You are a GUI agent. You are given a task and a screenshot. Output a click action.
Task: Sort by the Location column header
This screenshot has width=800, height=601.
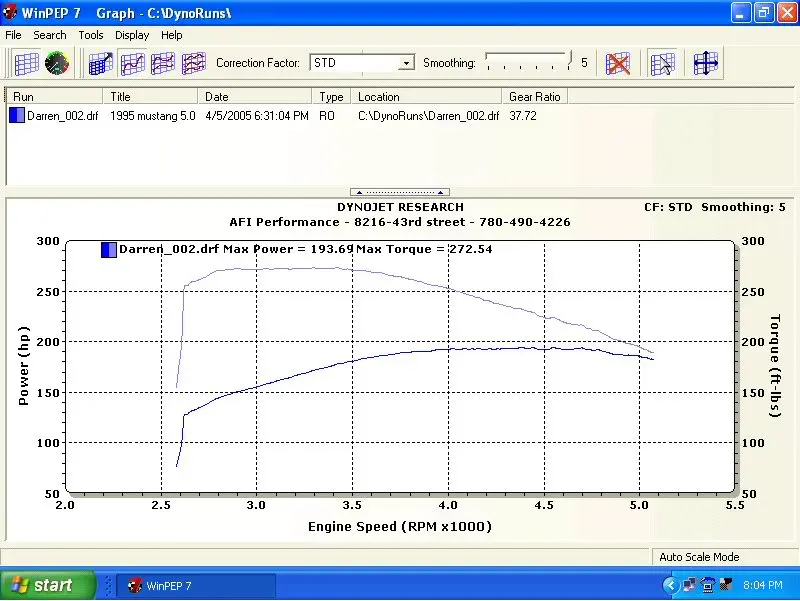pyautogui.click(x=426, y=96)
